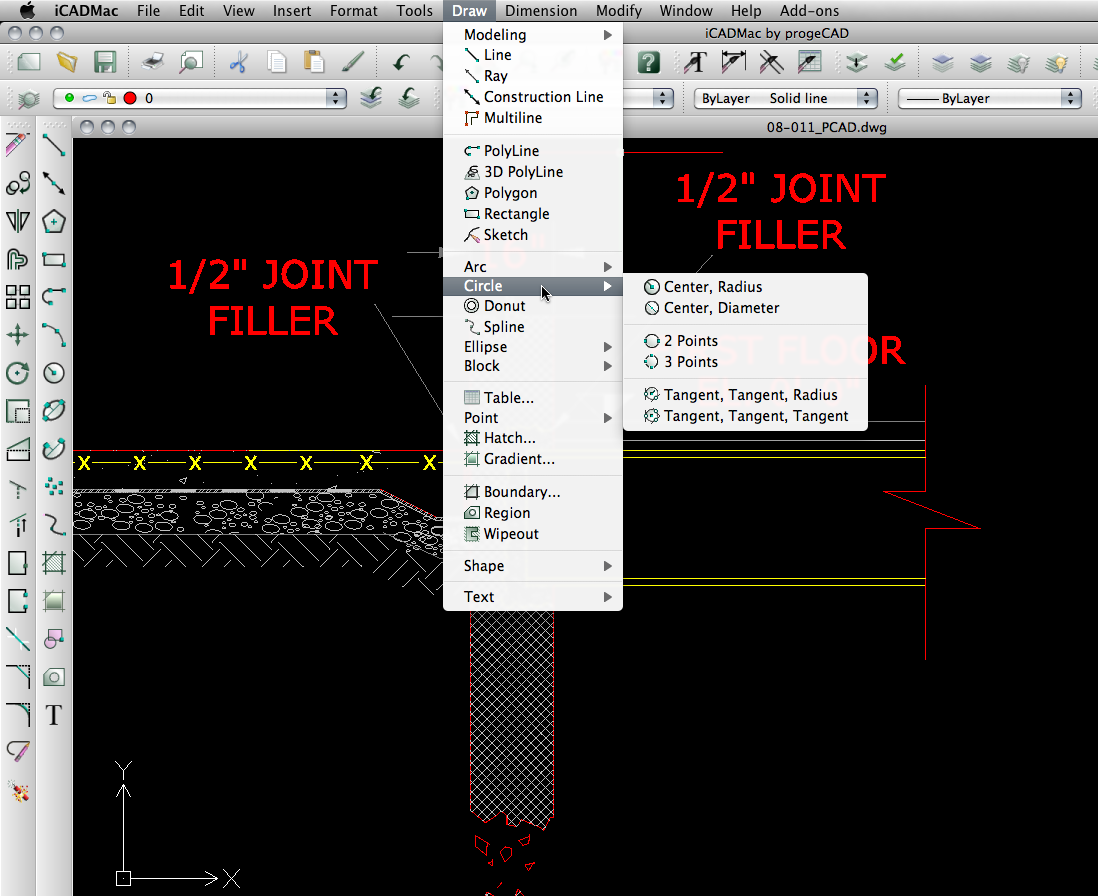The width and height of the screenshot is (1098, 896).
Task: Select the Text tool T icon
Action: [54, 715]
